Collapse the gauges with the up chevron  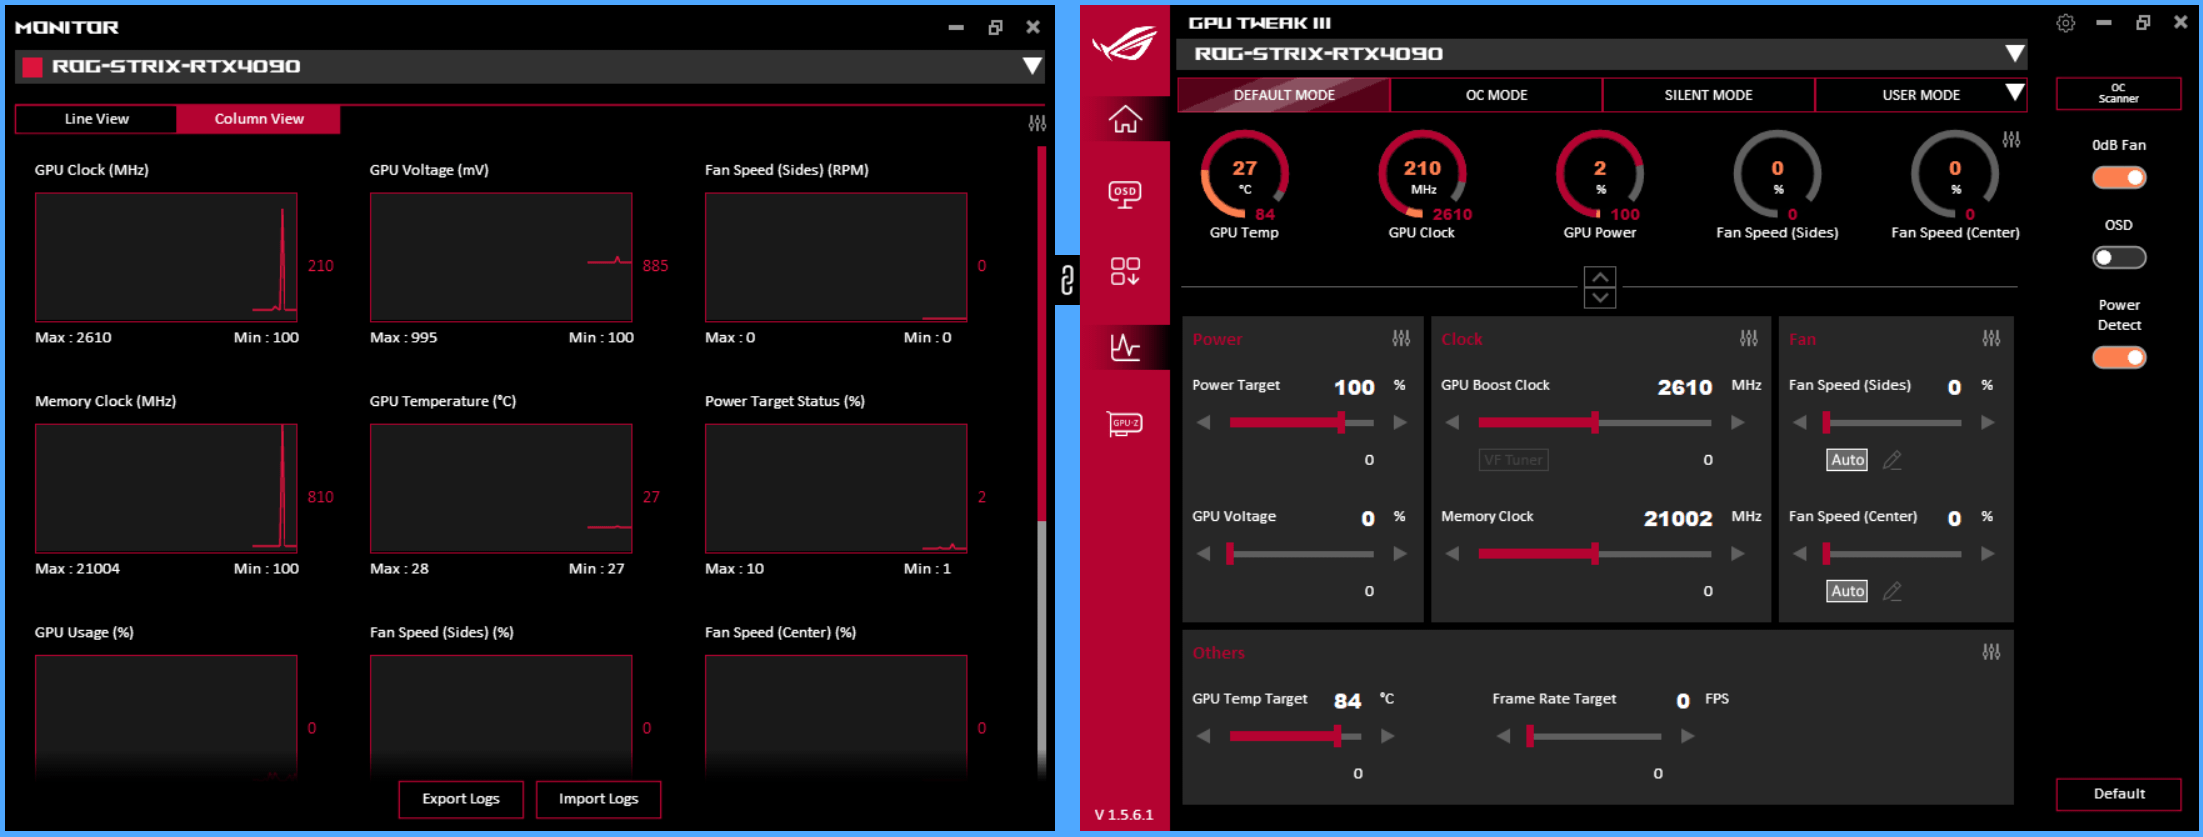click(1600, 277)
